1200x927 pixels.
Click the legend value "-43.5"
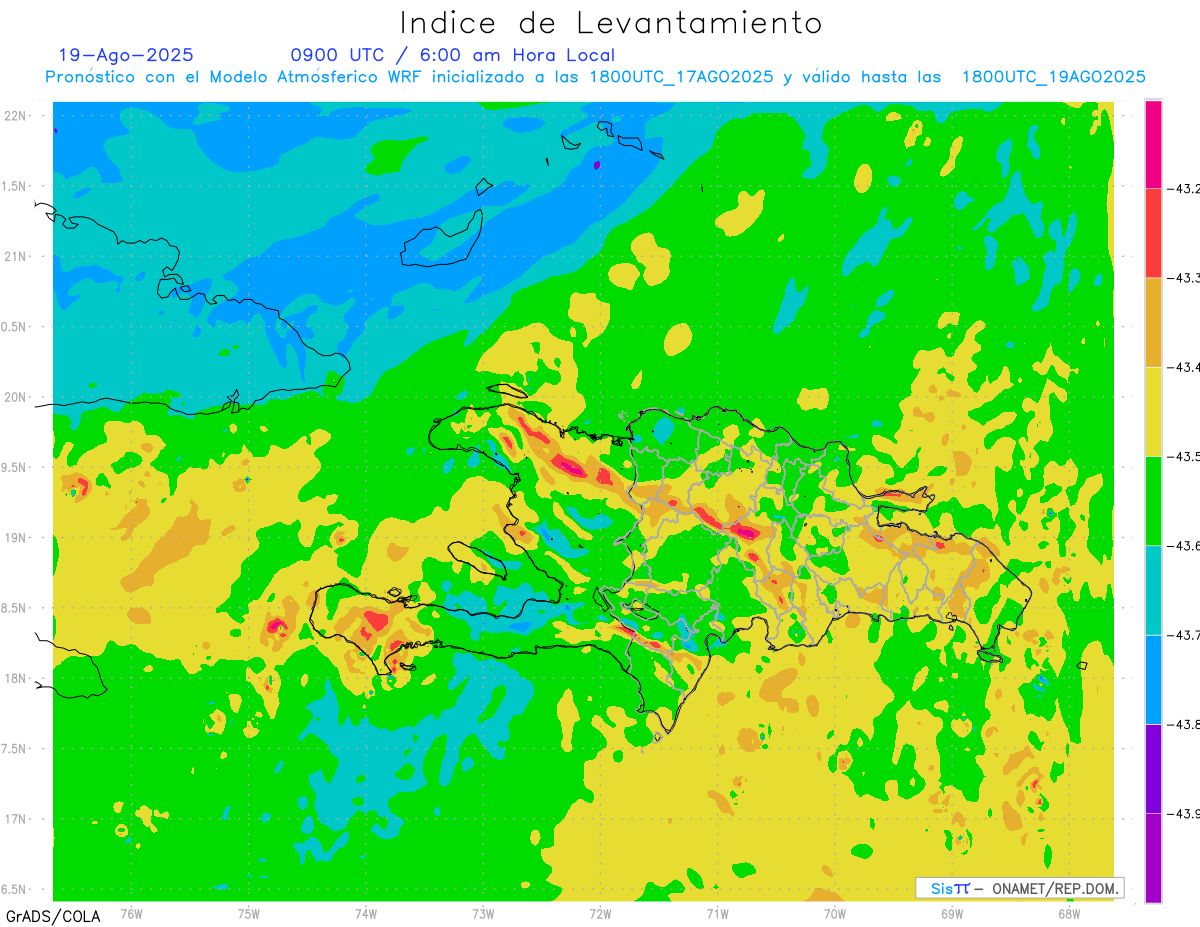pyautogui.click(x=1185, y=457)
